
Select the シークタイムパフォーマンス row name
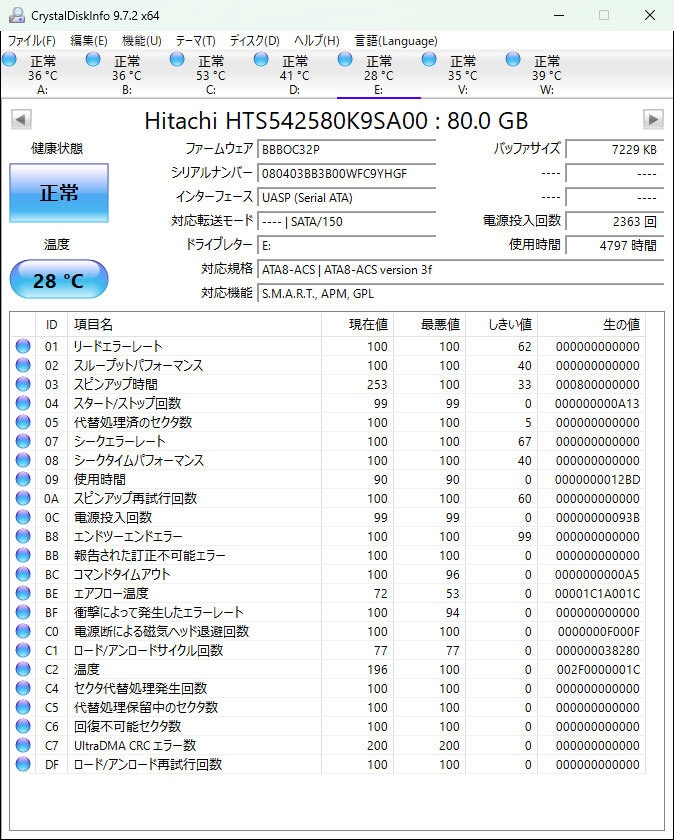[139, 460]
